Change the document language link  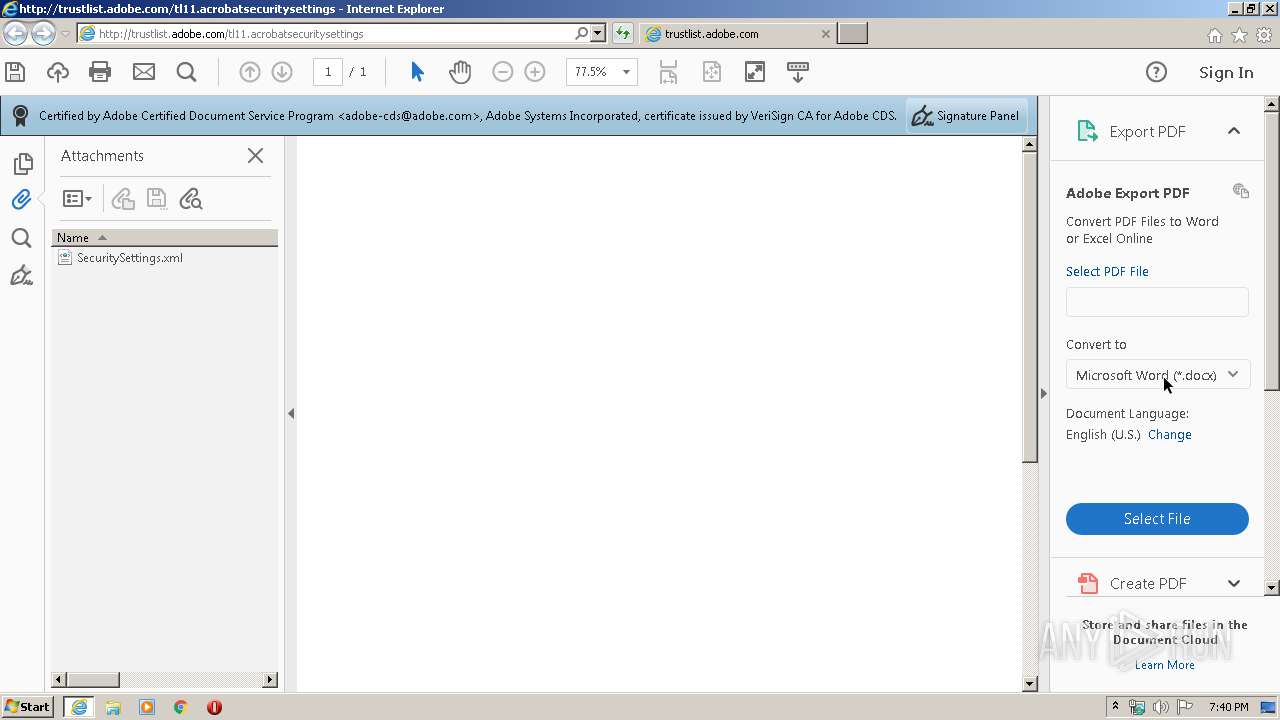click(1169, 434)
